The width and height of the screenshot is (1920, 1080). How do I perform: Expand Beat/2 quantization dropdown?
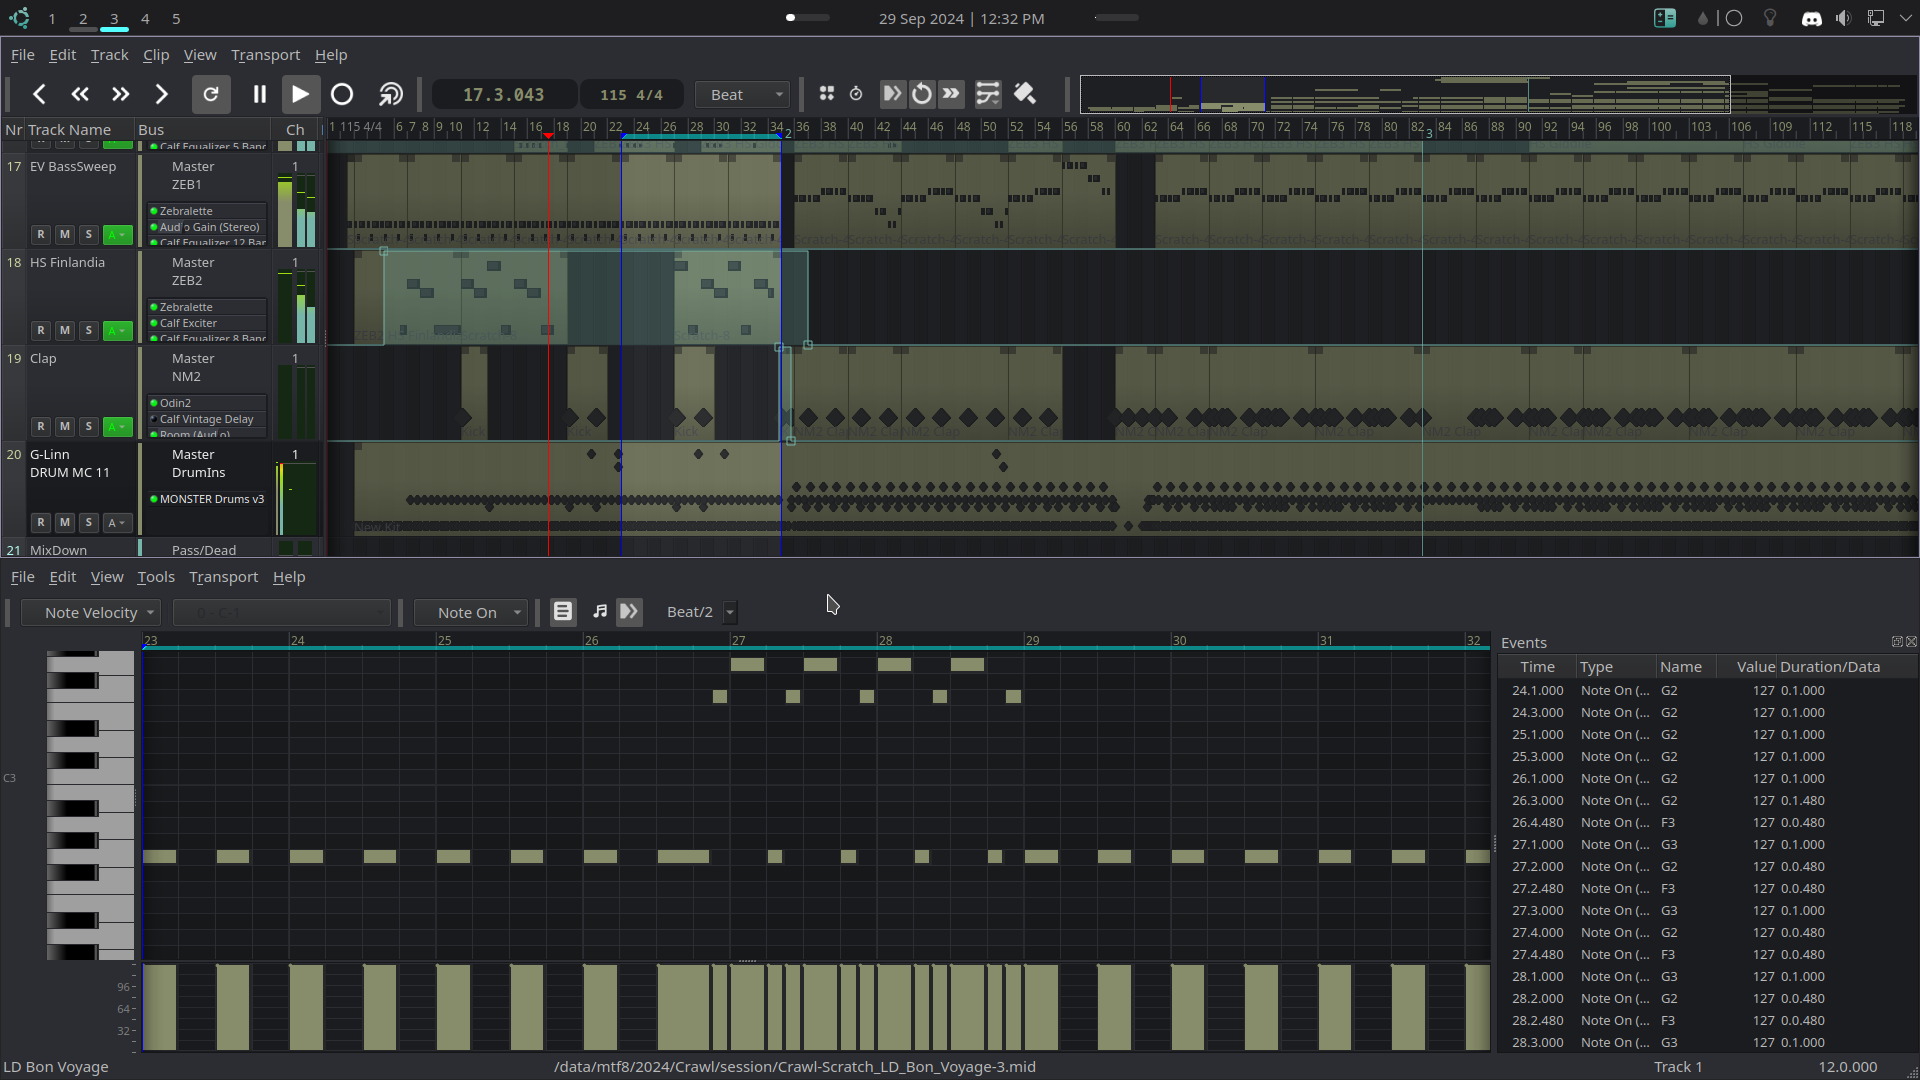point(731,612)
